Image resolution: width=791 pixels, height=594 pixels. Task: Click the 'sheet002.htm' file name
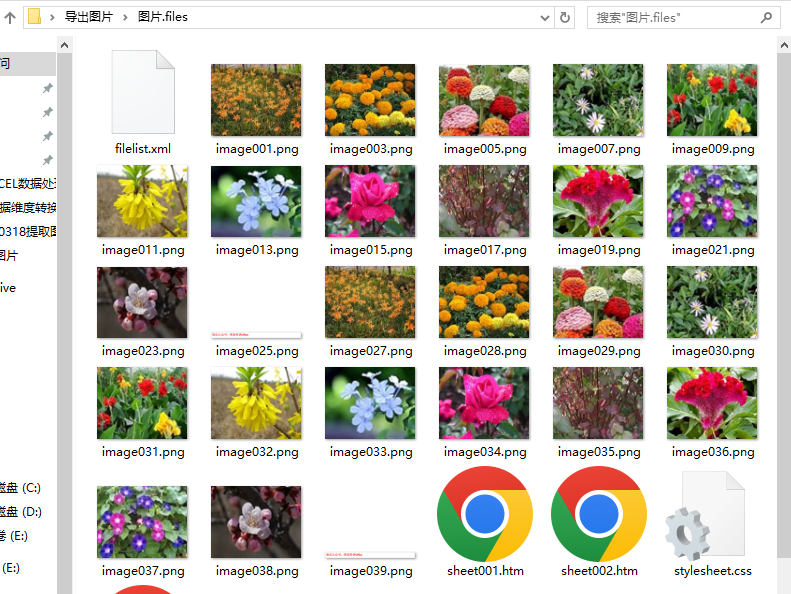(599, 571)
